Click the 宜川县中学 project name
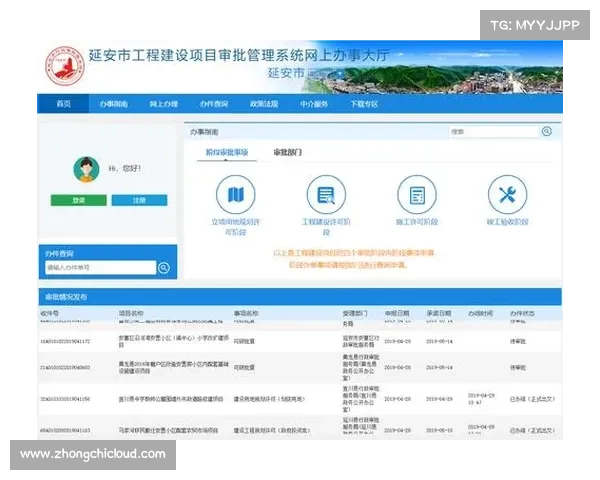 click(x=171, y=399)
